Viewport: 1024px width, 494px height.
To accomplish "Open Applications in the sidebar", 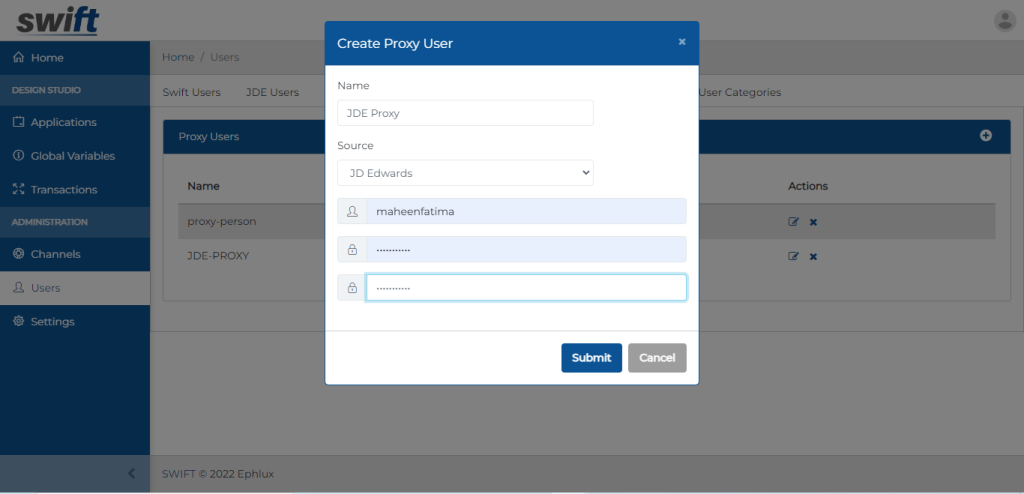I will [x=63, y=122].
